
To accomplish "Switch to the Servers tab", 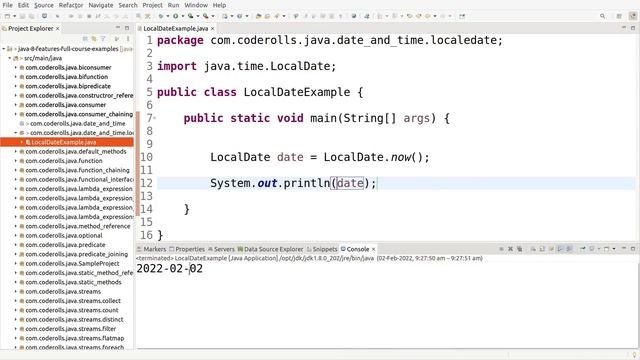I will tap(221, 249).
